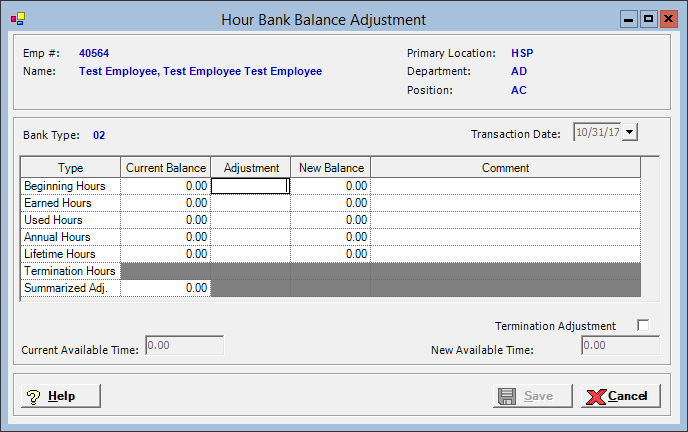Click the application icon in title bar
The width and height of the screenshot is (688, 432).
coord(18,19)
